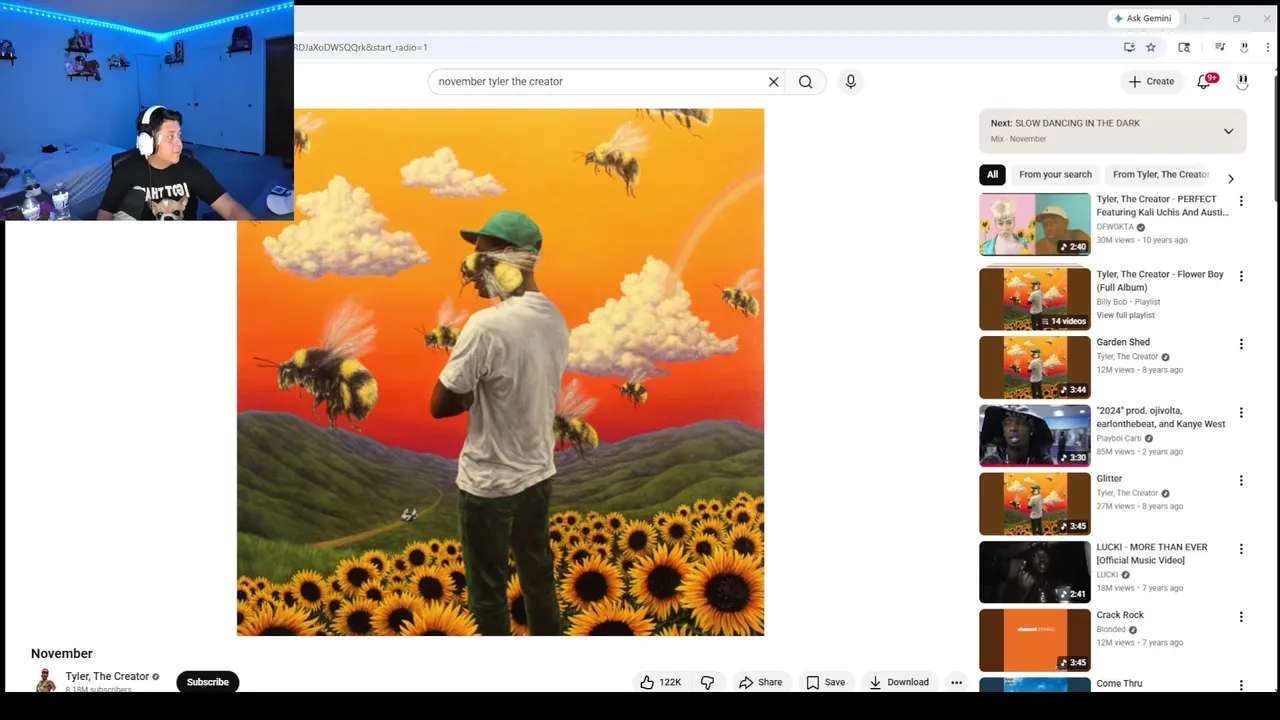The width and height of the screenshot is (1280, 720).
Task: Open options menu for Glitter
Action: click(1241, 480)
